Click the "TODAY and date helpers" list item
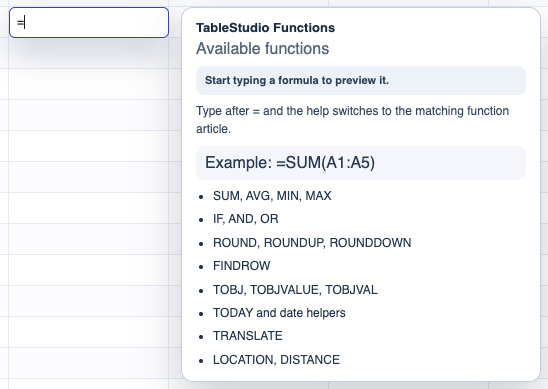 (x=279, y=313)
